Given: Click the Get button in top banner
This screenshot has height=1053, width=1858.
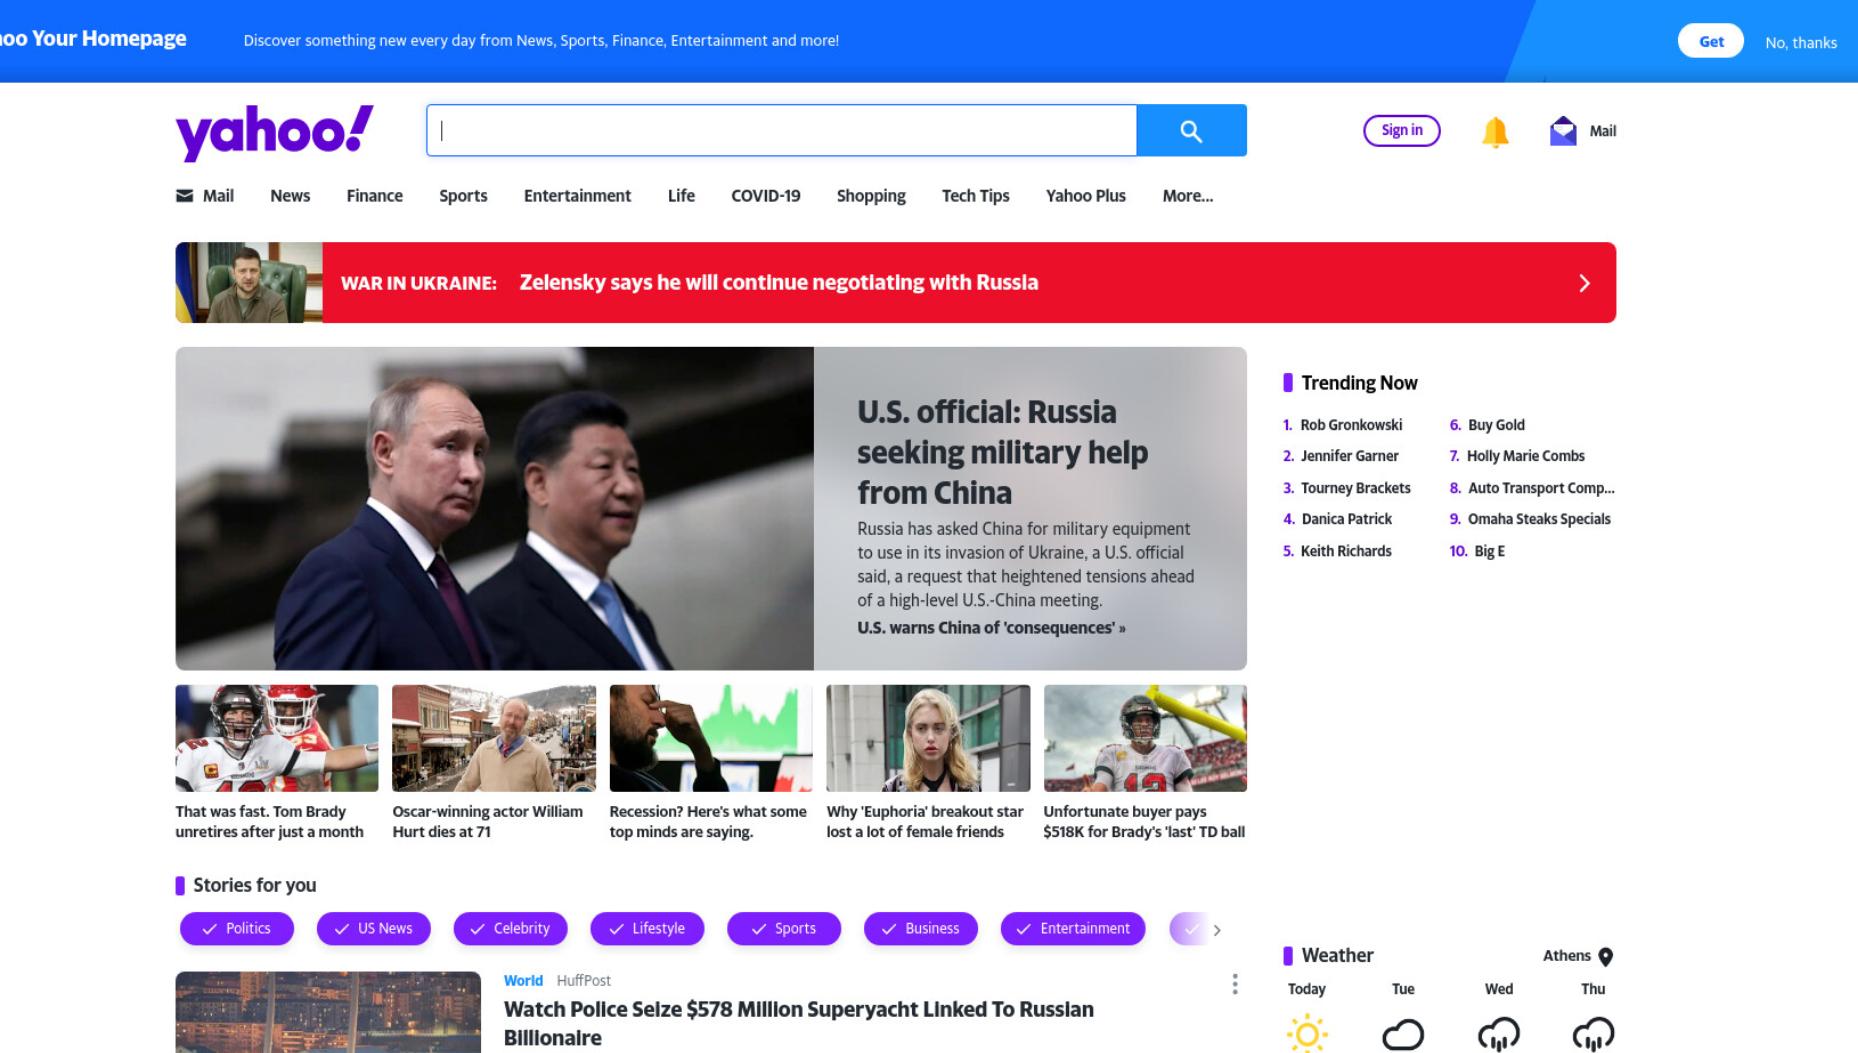Looking at the screenshot, I should pyautogui.click(x=1711, y=41).
